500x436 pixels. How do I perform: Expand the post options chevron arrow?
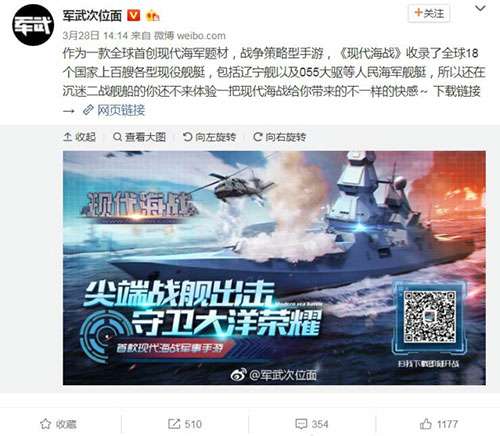[480, 8]
